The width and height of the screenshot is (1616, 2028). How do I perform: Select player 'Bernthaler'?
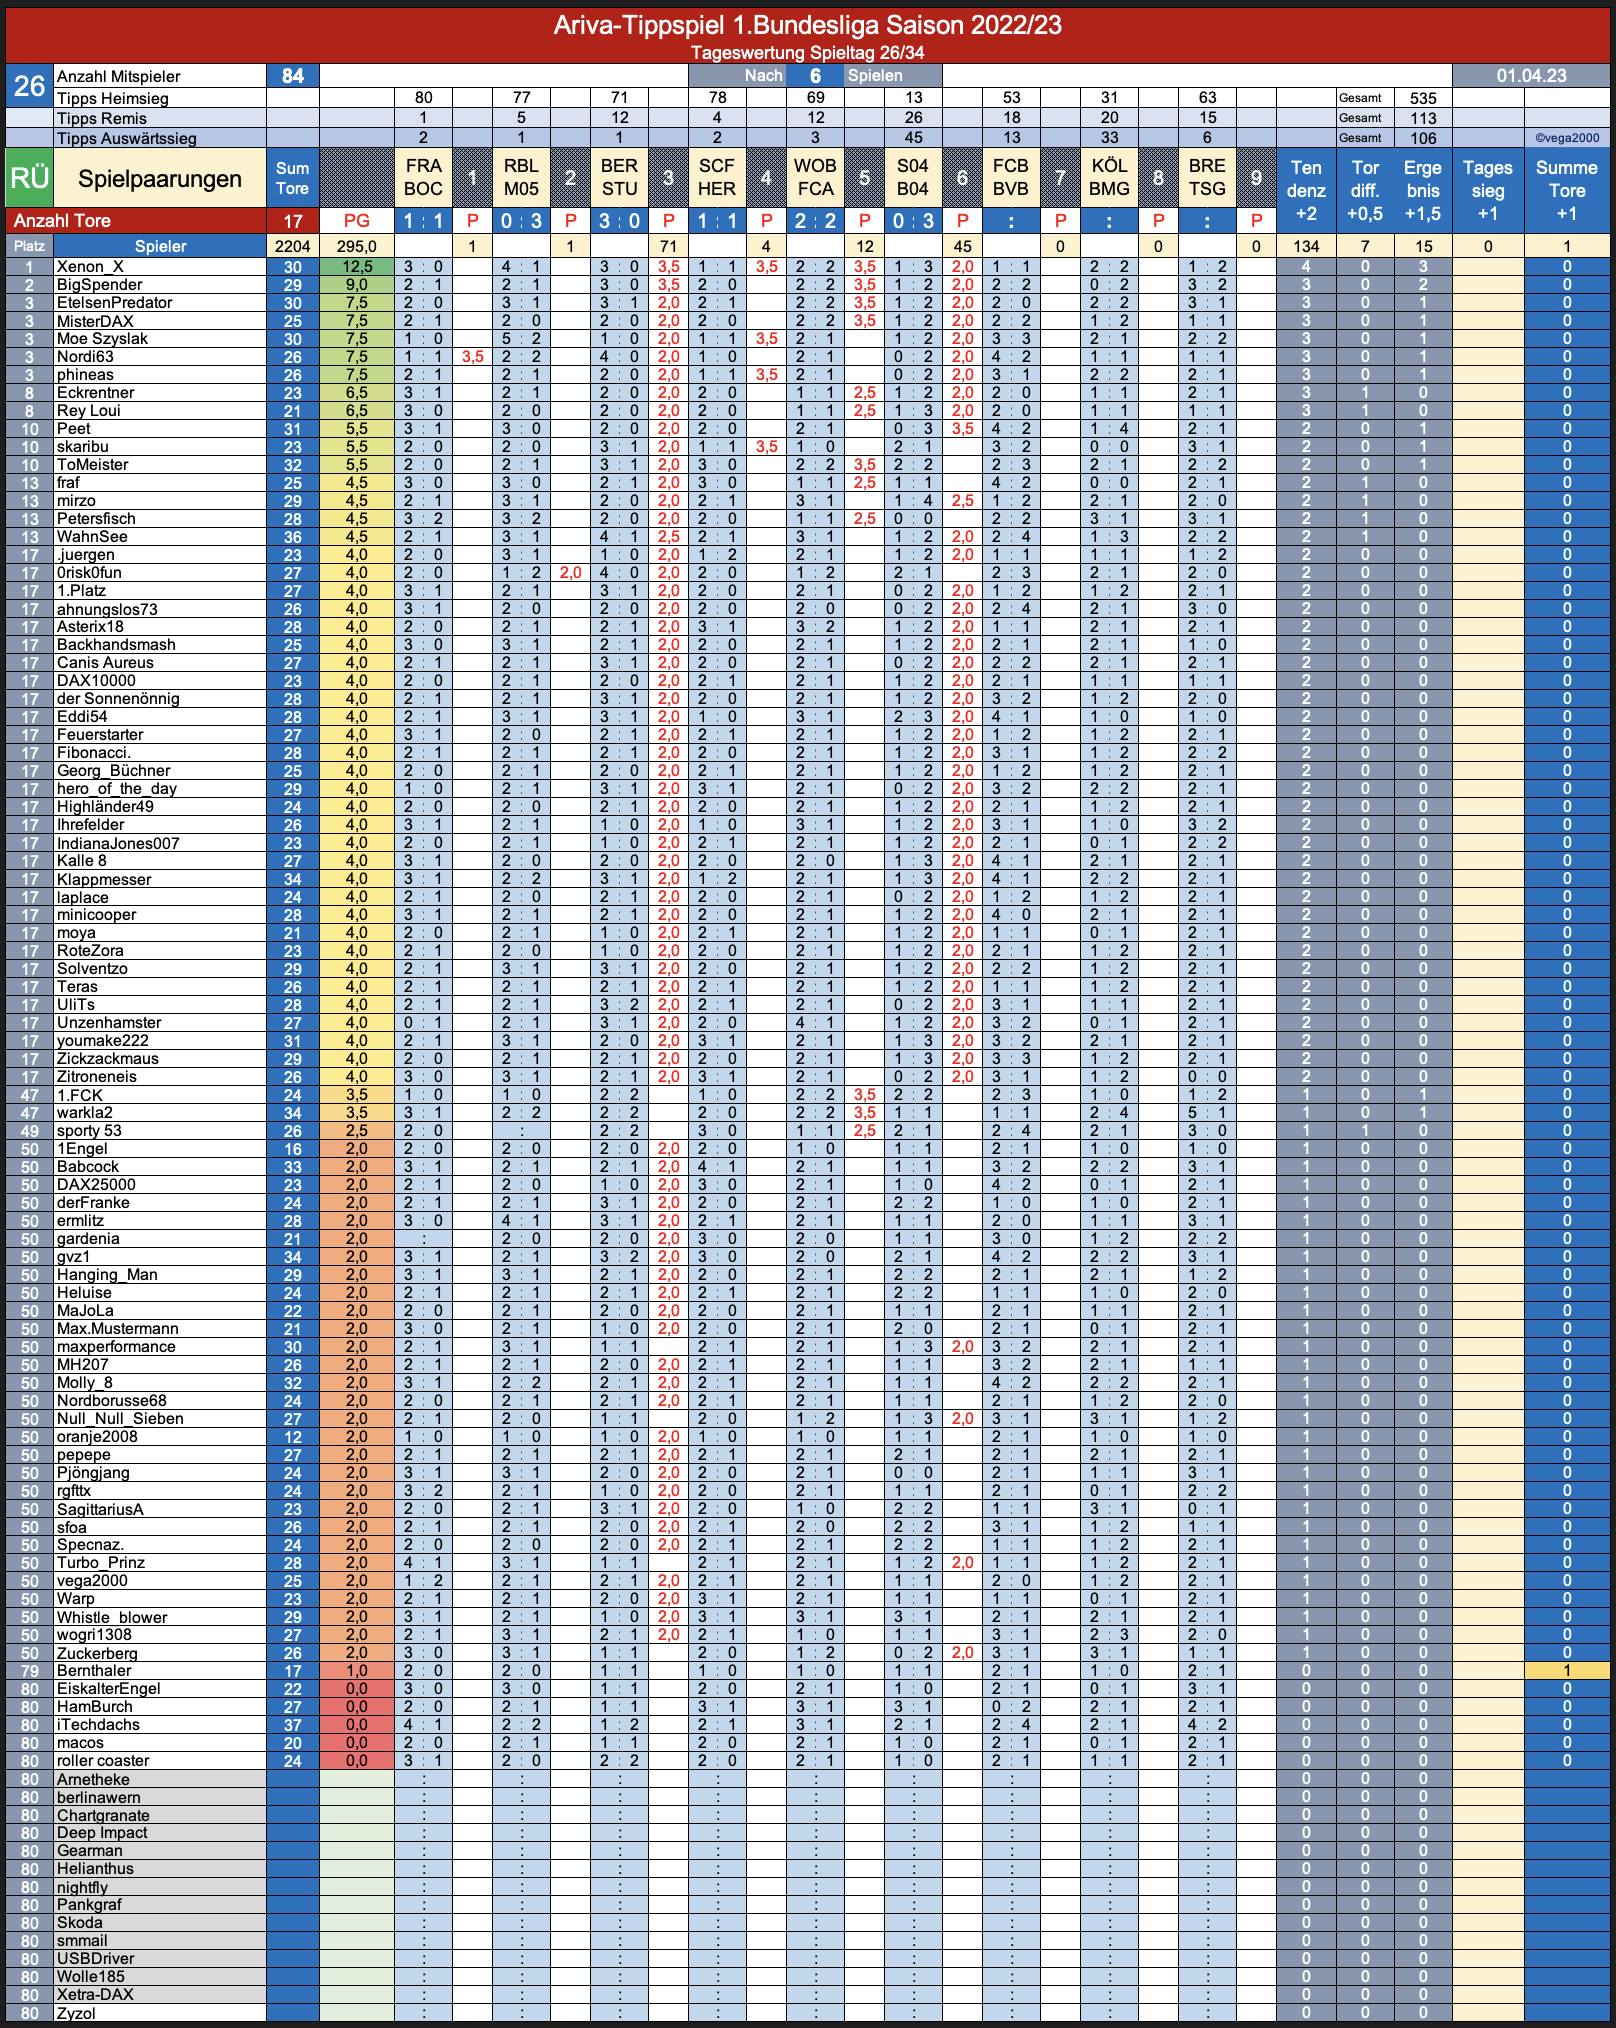click(94, 1671)
